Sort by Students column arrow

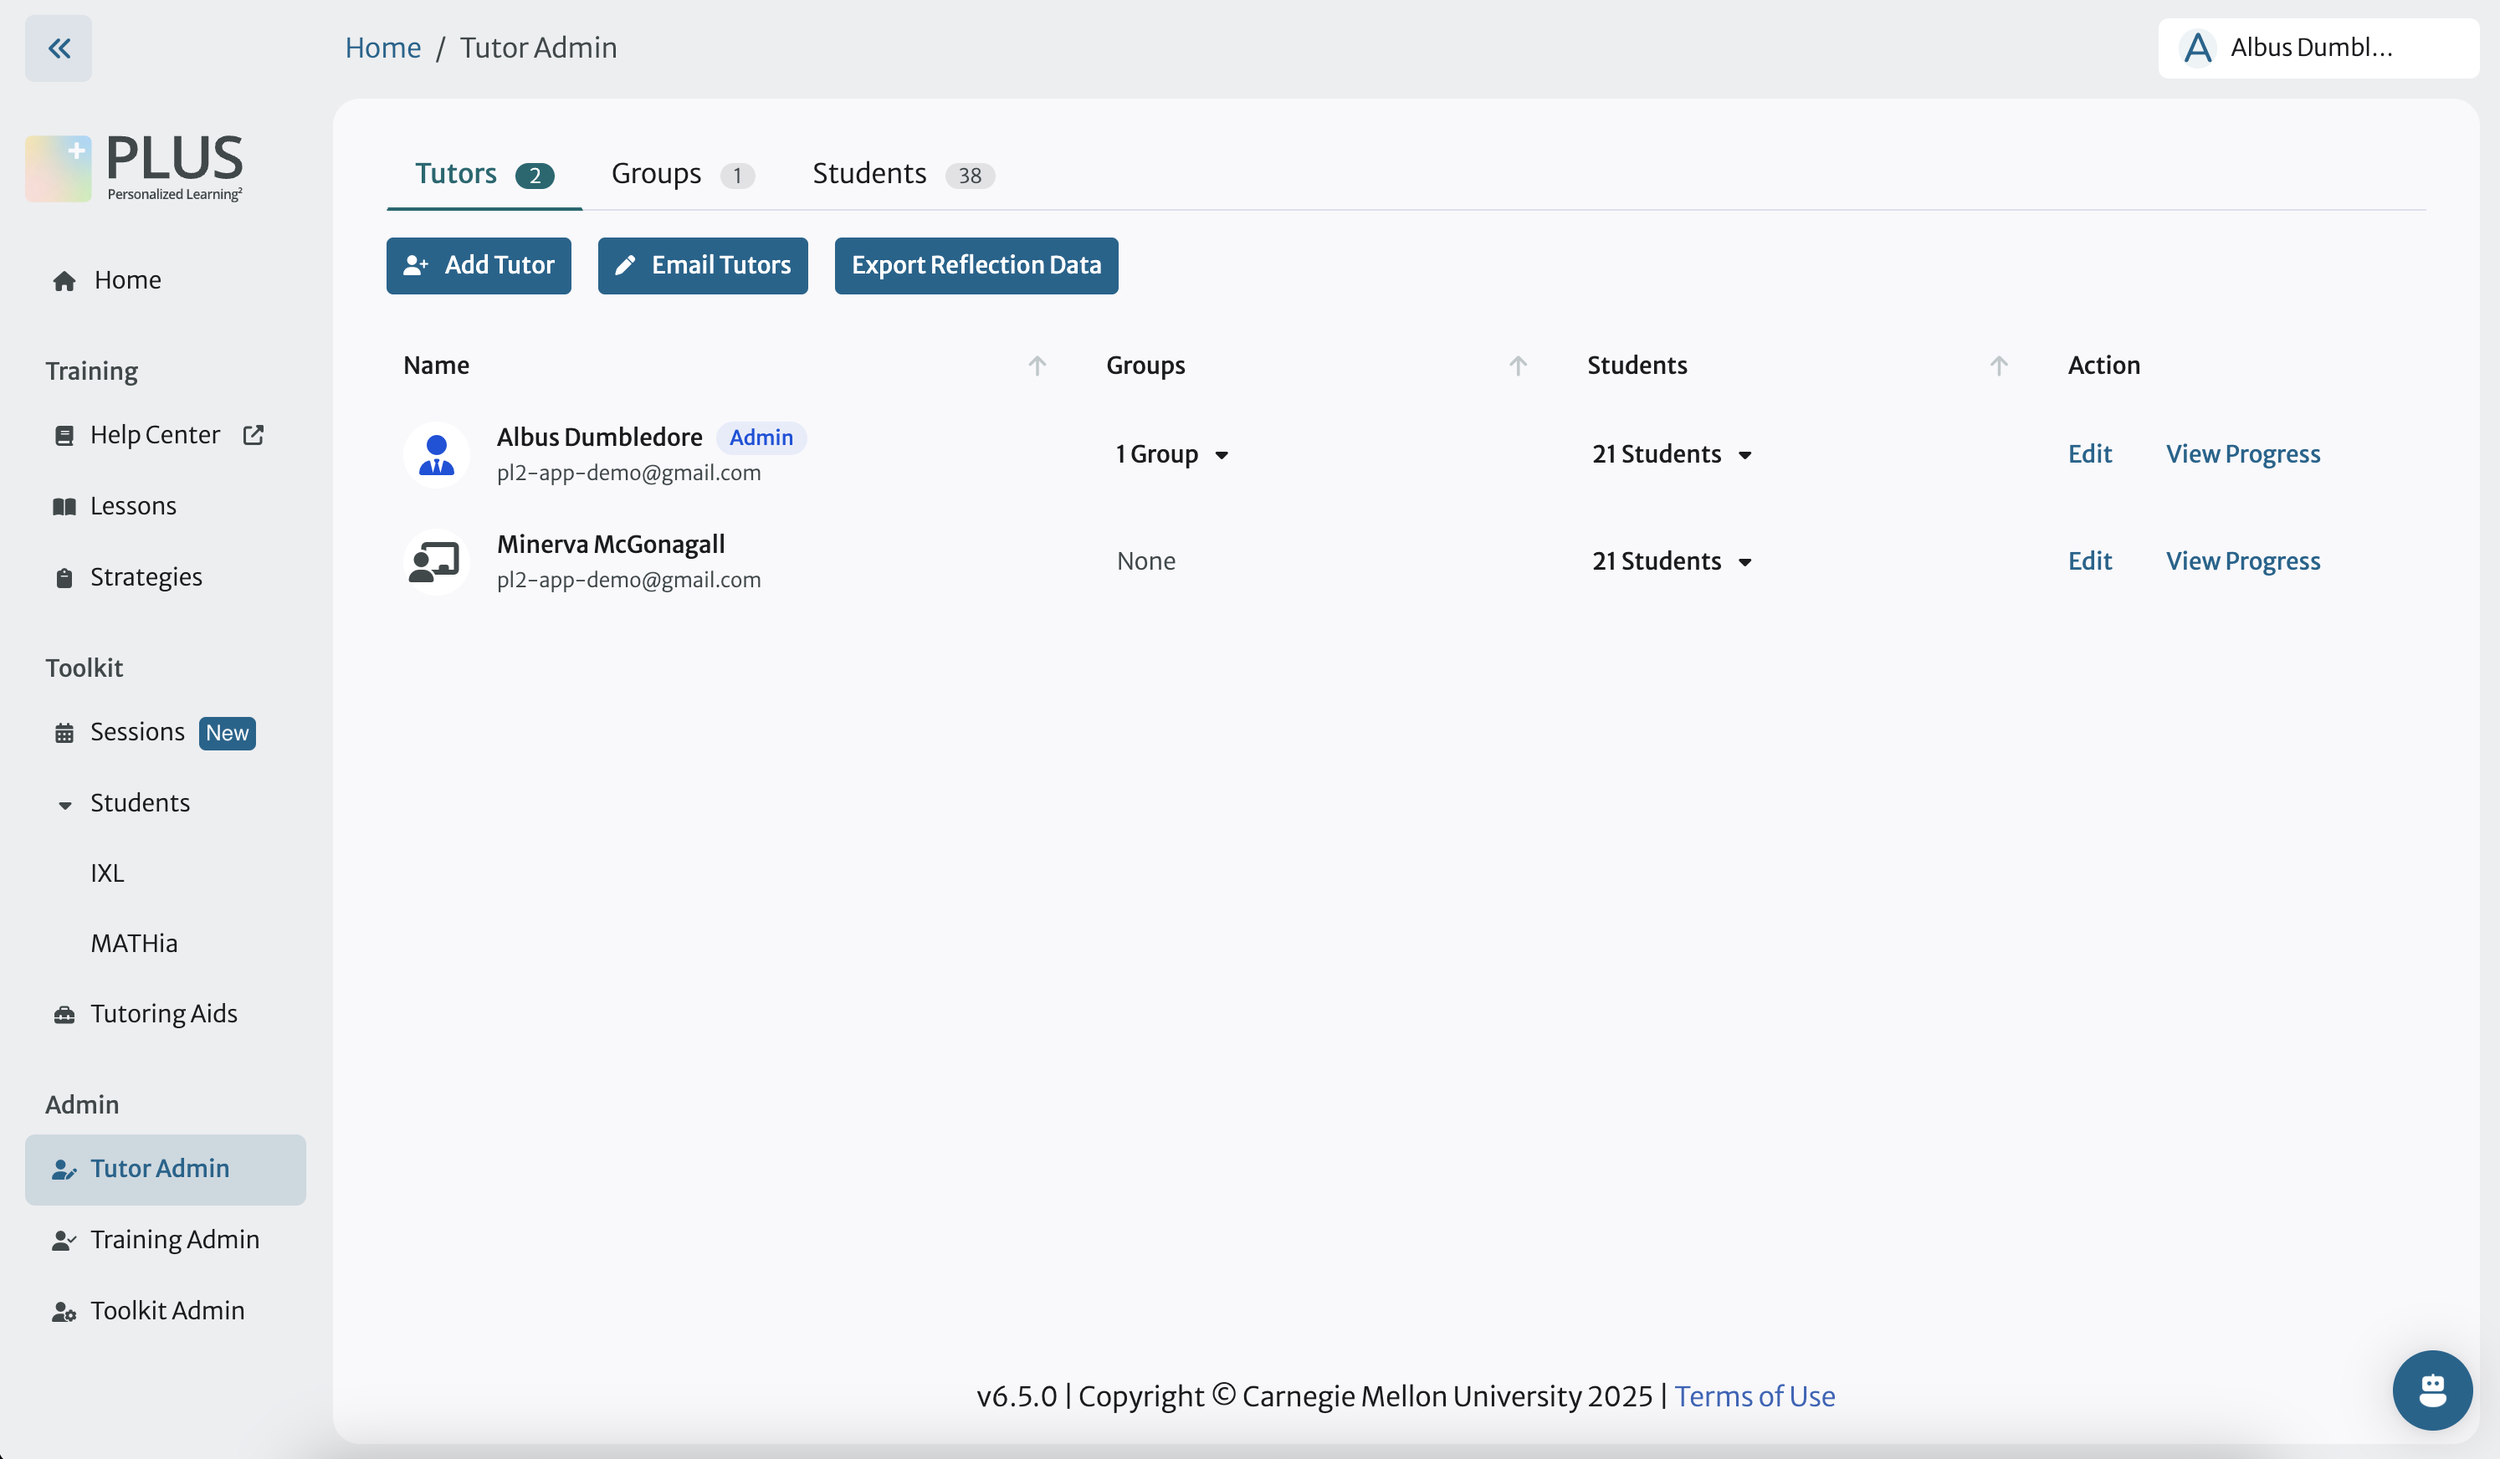pos(1998,366)
